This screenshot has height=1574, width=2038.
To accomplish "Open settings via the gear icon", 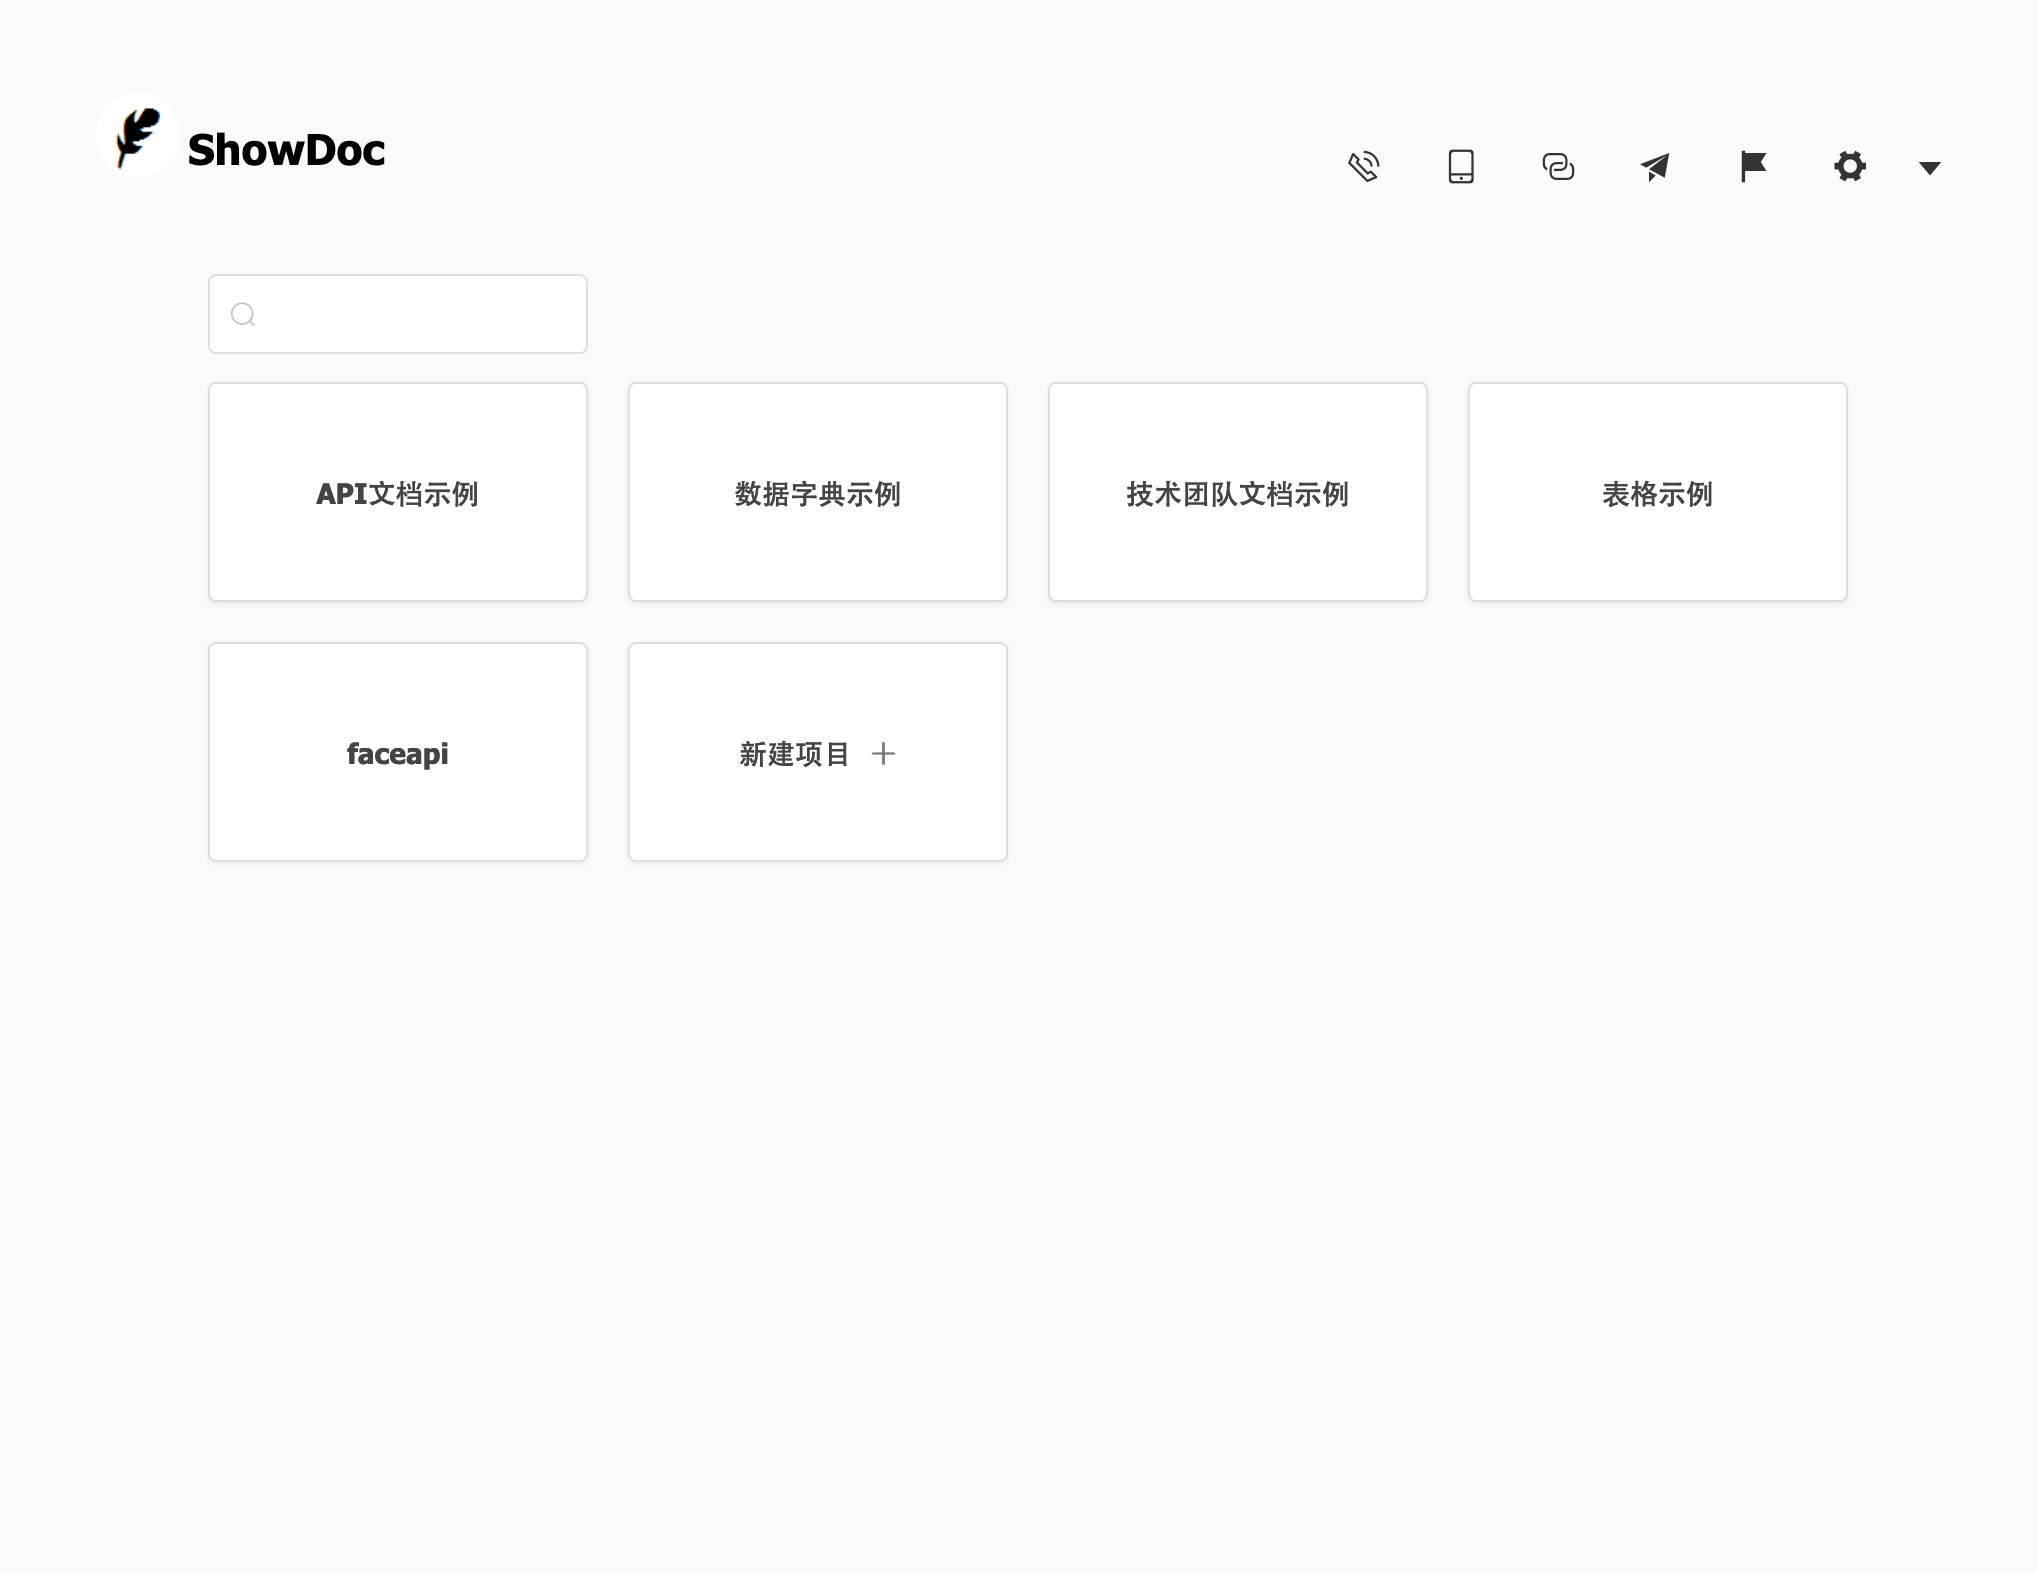I will coord(1850,166).
